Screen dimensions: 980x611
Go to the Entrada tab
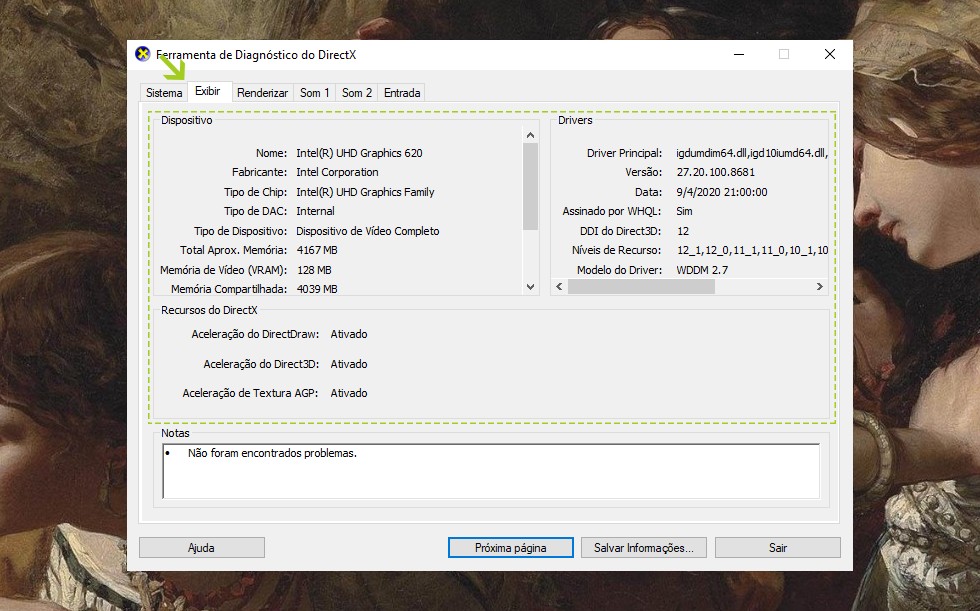coord(402,93)
